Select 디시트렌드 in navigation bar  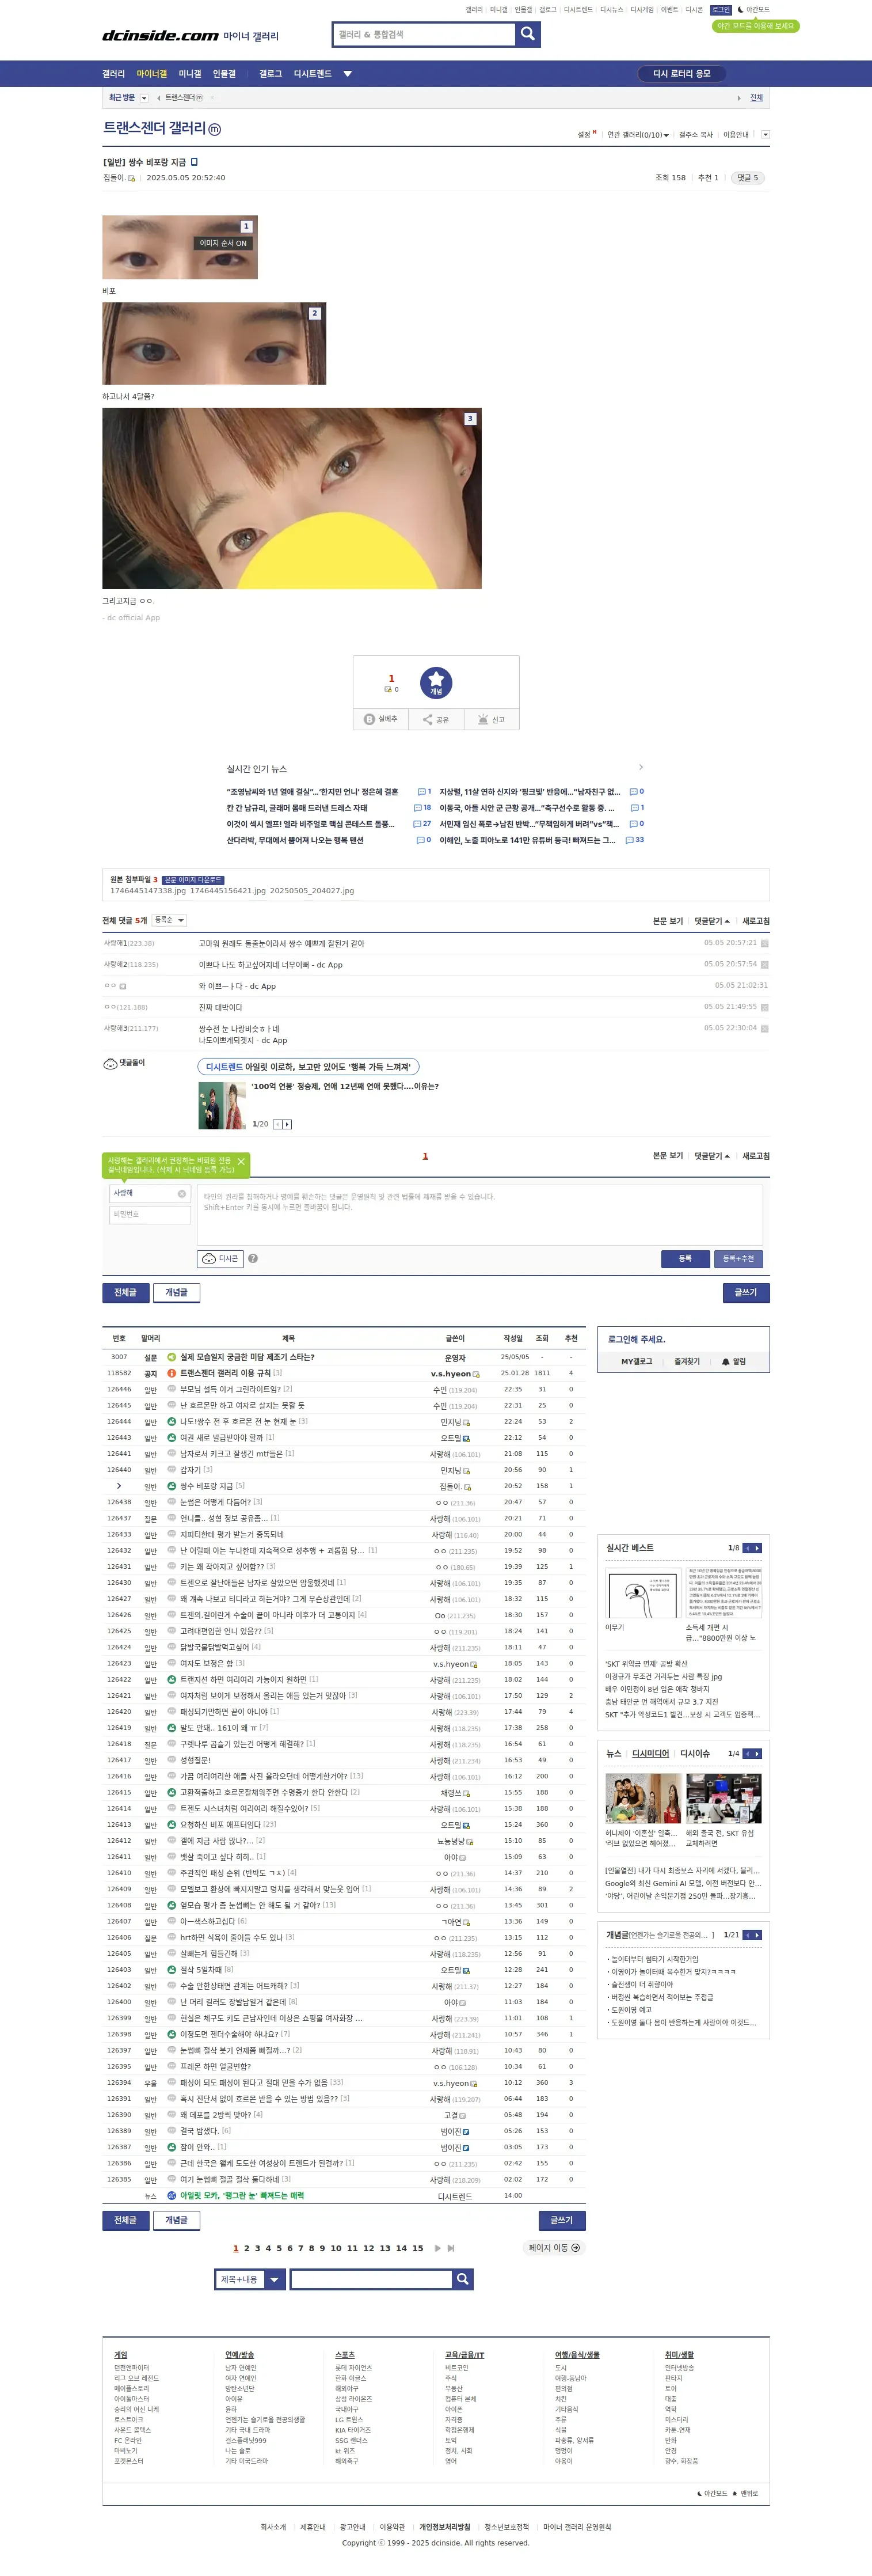click(313, 74)
